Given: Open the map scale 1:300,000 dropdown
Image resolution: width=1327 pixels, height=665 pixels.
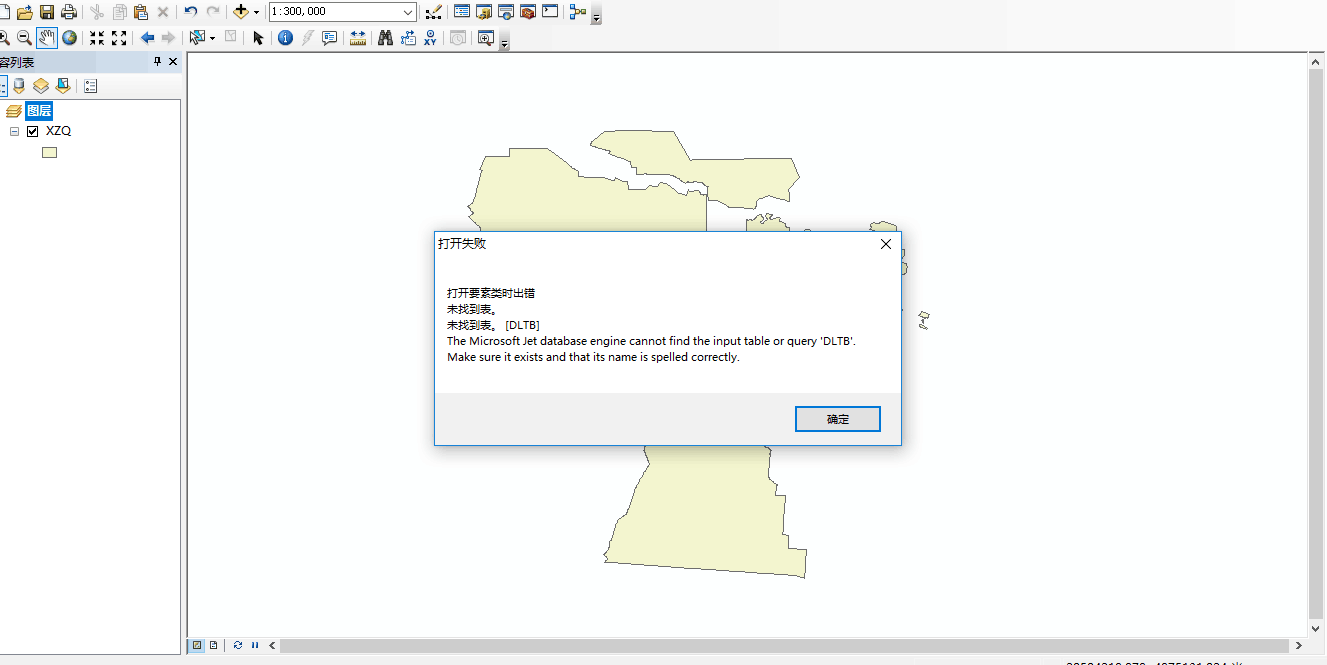Looking at the screenshot, I should point(408,12).
